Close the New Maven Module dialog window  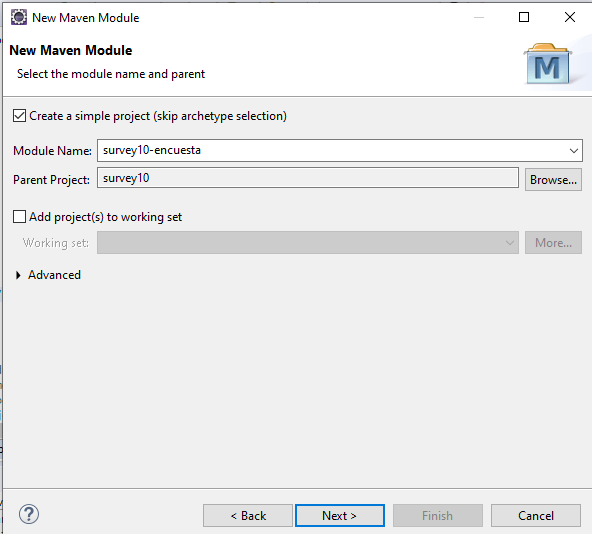570,17
